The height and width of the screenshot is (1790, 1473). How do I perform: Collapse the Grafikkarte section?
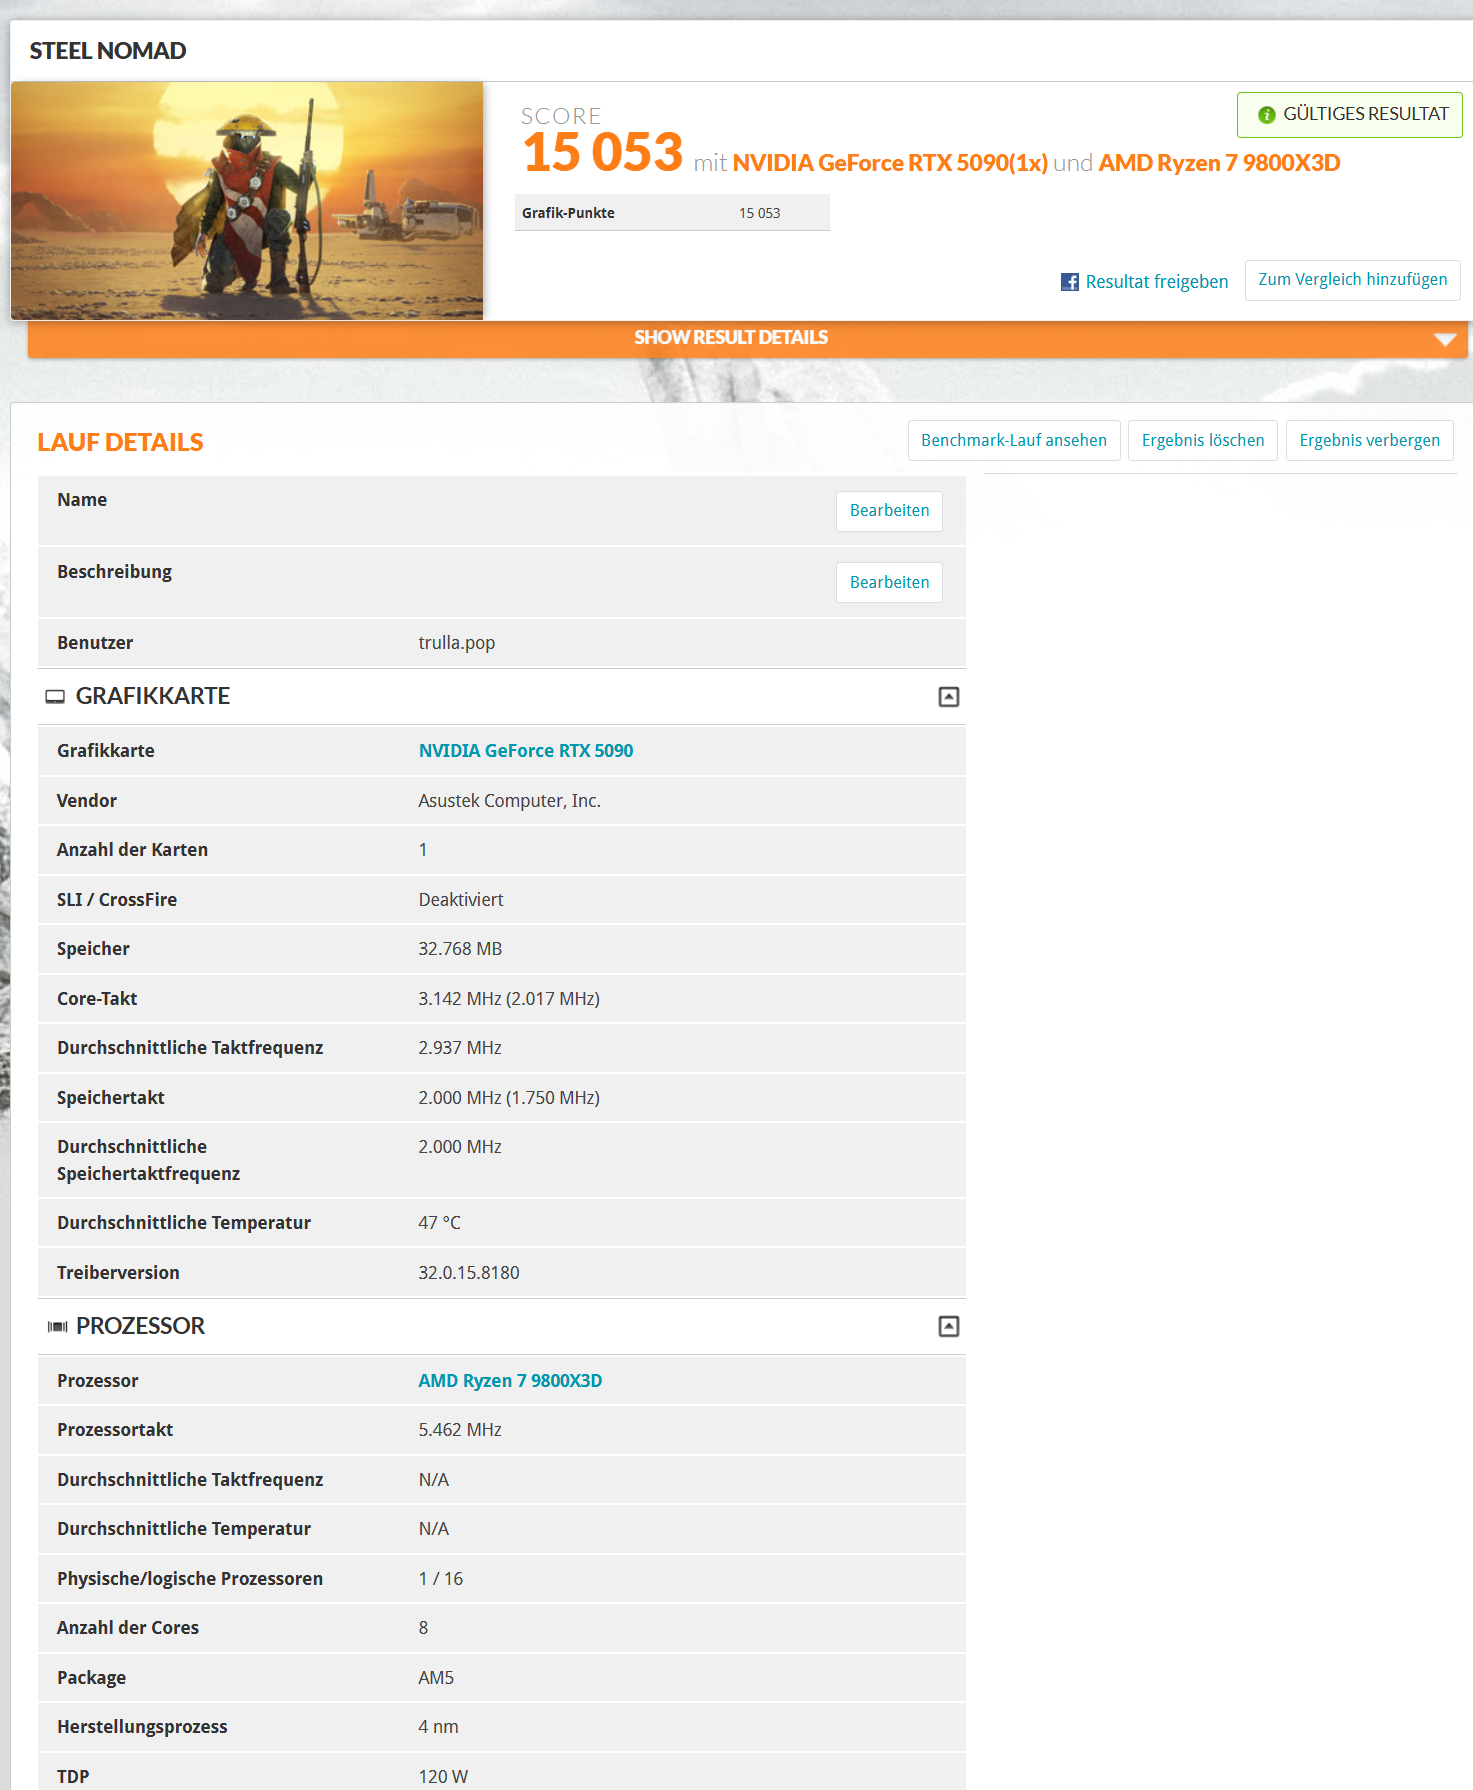pos(949,697)
